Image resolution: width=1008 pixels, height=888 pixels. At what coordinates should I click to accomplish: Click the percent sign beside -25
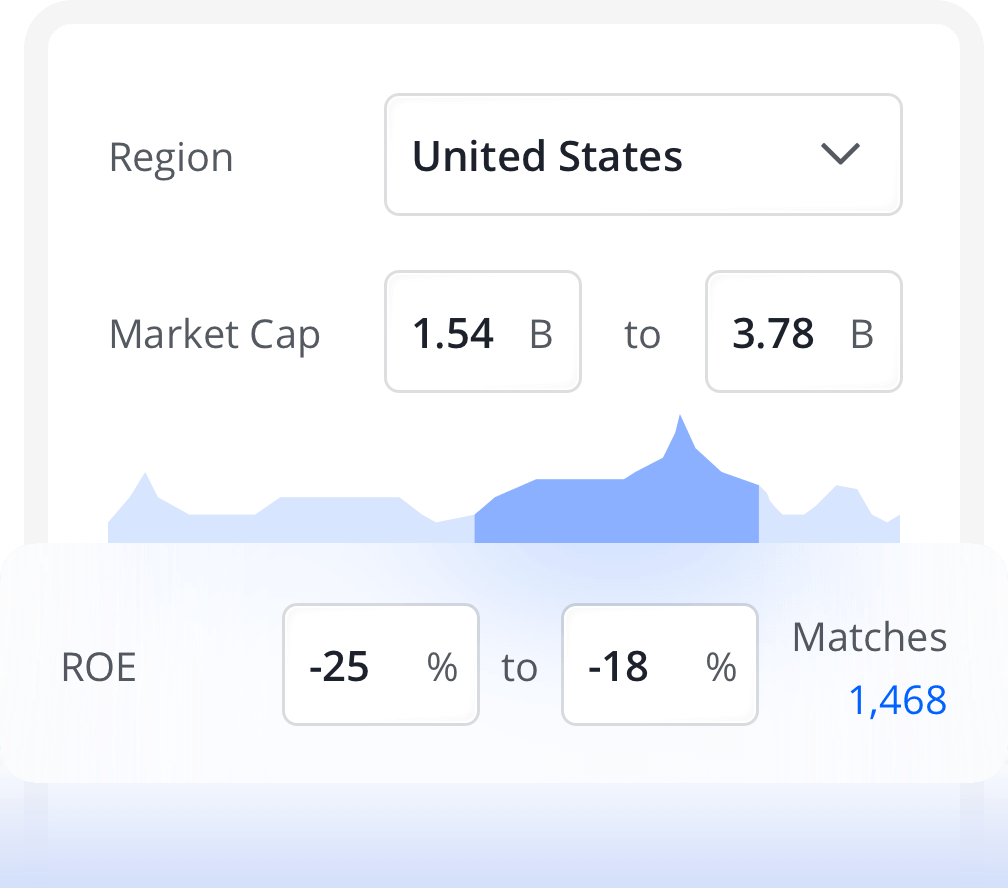442,667
